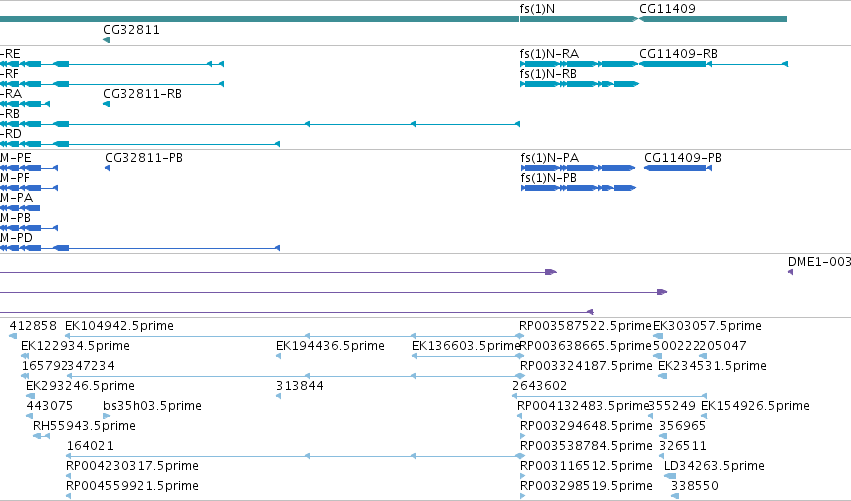Click the CG11409-RB transcript label
The image size is (851, 501).
(678, 54)
